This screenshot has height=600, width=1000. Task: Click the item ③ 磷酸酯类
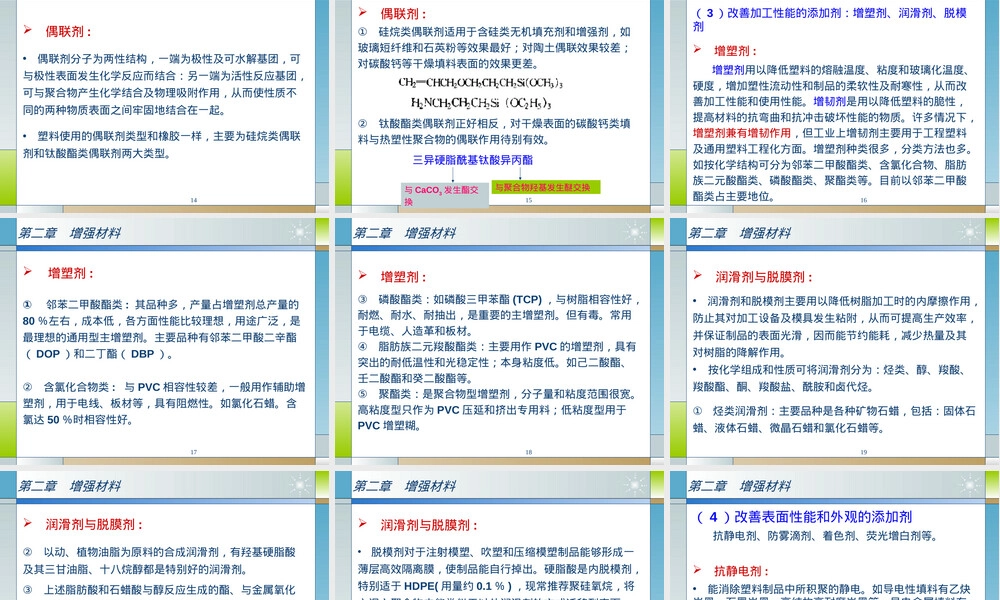pos(390,299)
